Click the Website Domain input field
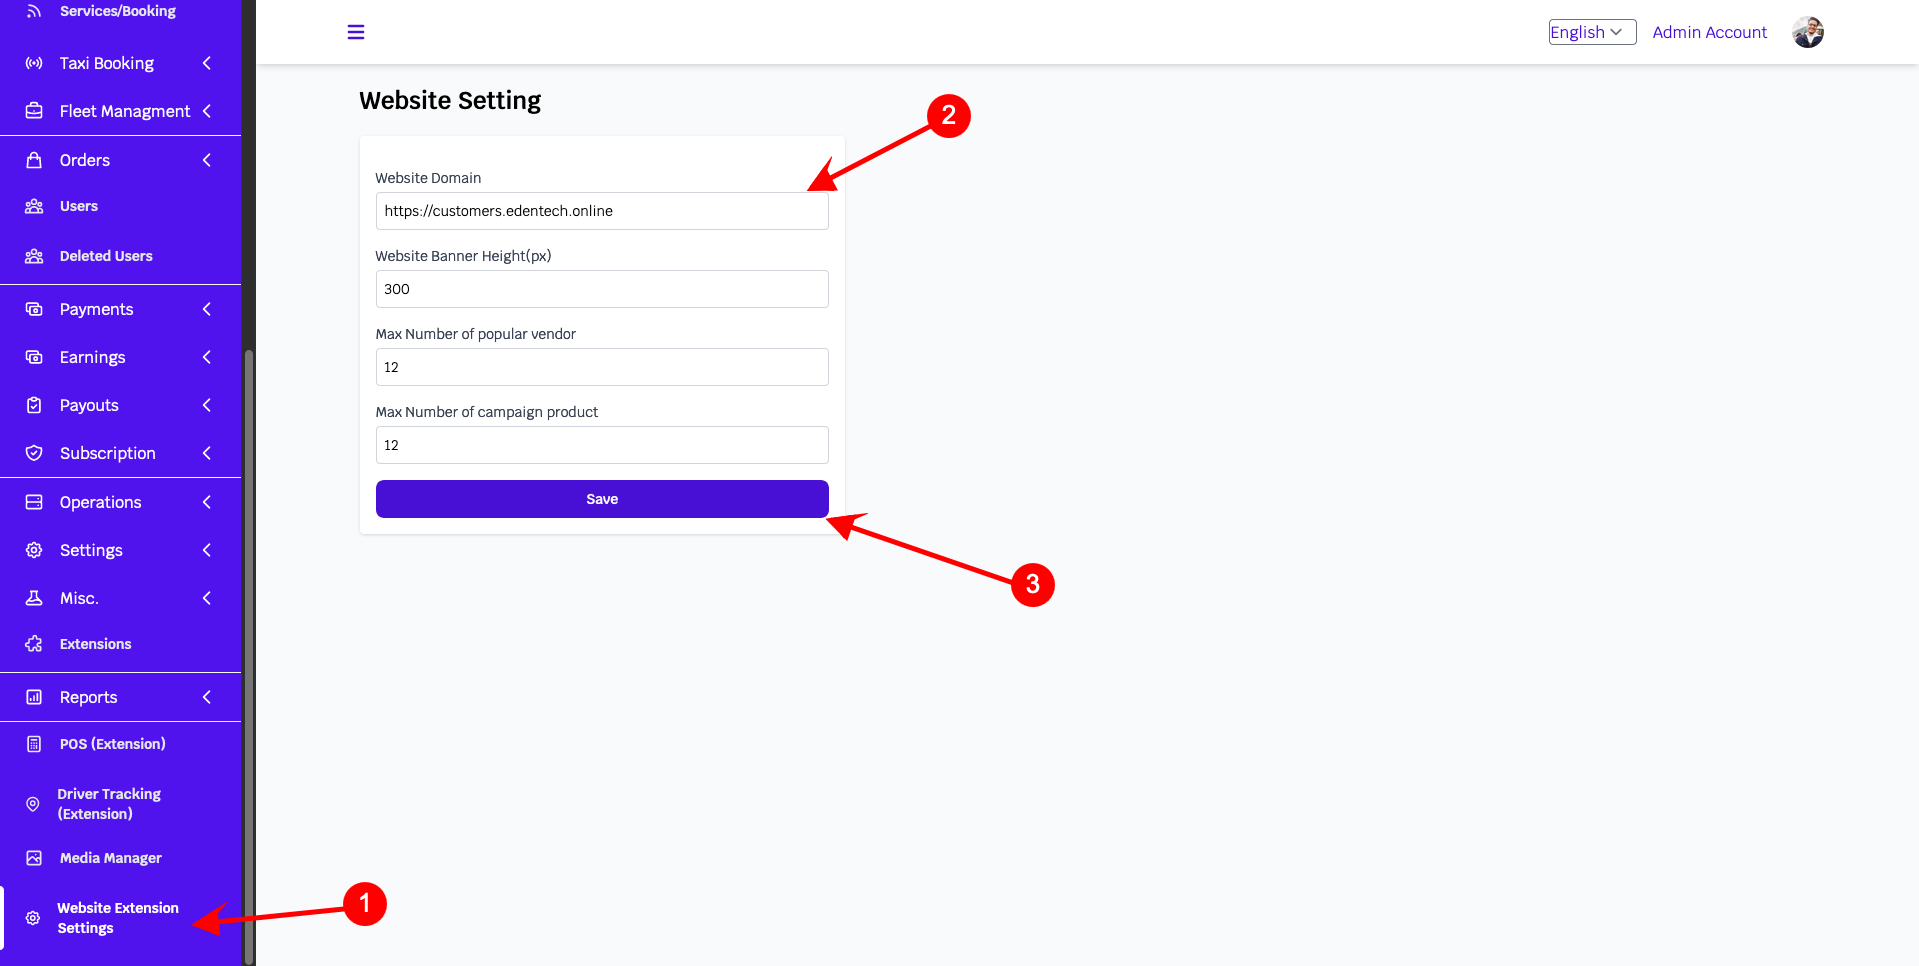 pos(602,211)
